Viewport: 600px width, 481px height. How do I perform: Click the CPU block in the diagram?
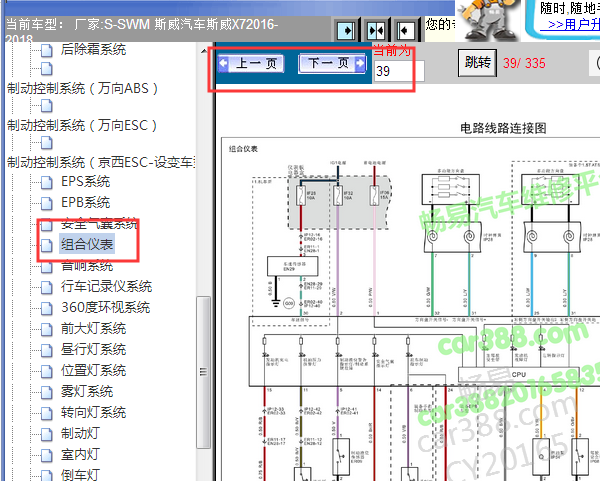coord(518,375)
